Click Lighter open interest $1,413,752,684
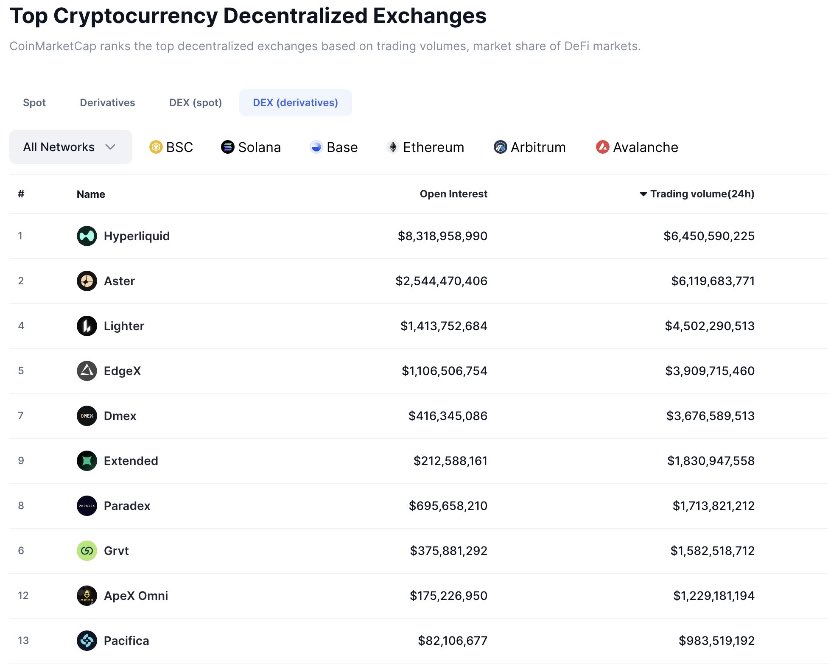 (x=444, y=326)
